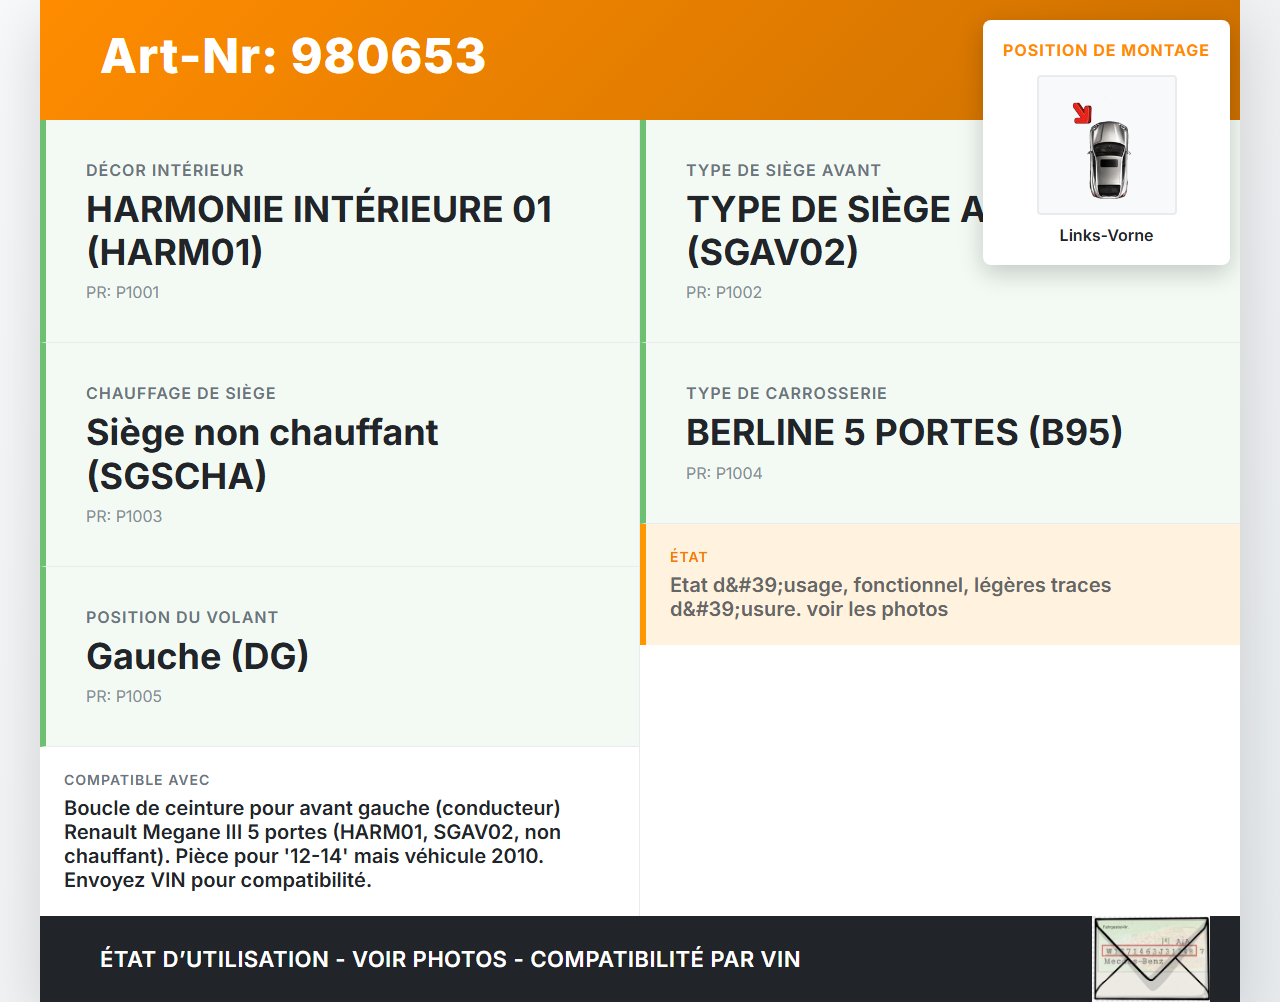Toggle the Gauche (DG) steering position
This screenshot has width=1280, height=1002.
198,657
